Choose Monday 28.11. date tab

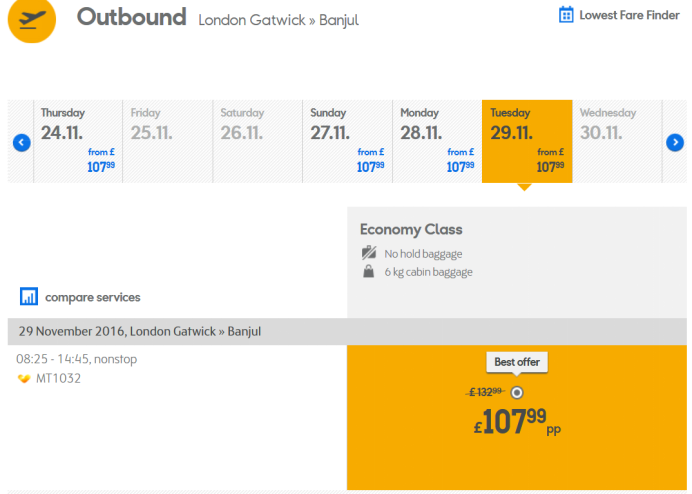[x=437, y=141]
